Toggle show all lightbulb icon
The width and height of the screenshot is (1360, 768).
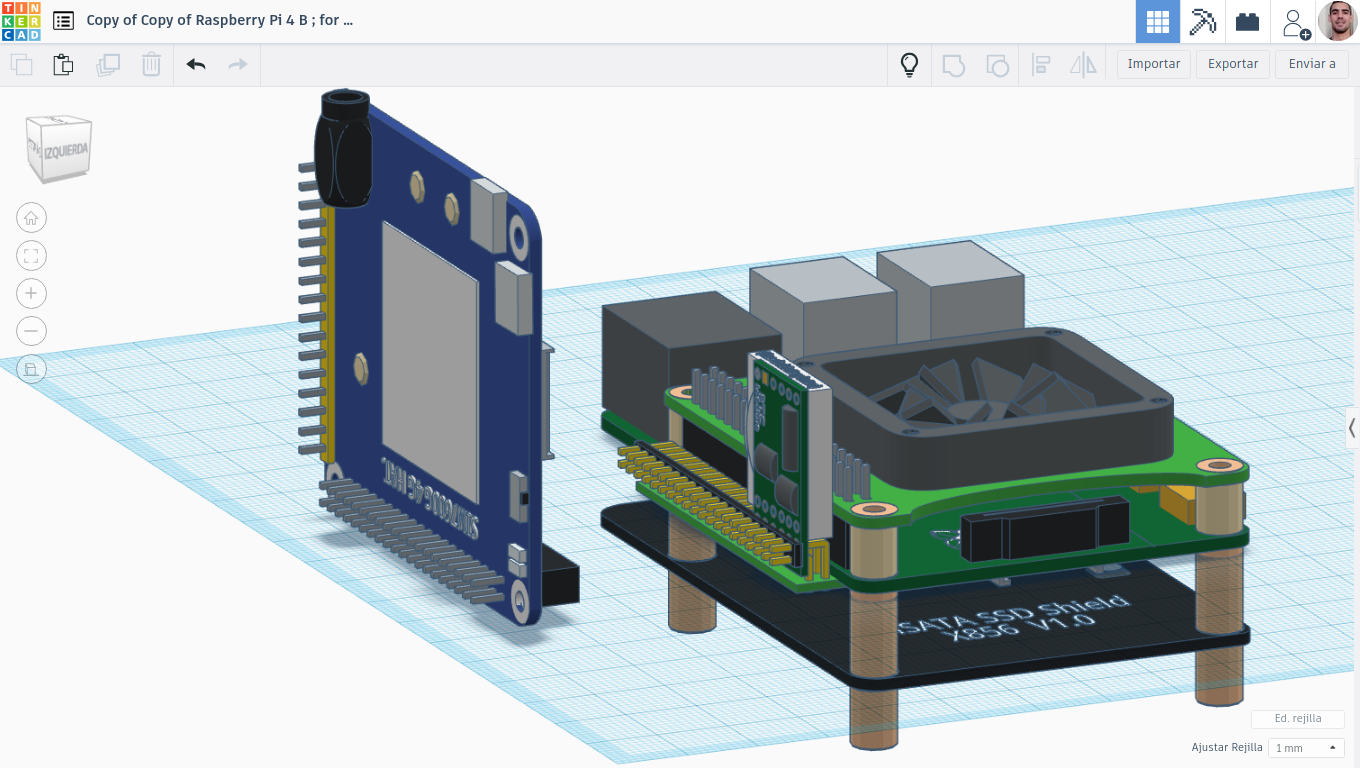coord(909,65)
